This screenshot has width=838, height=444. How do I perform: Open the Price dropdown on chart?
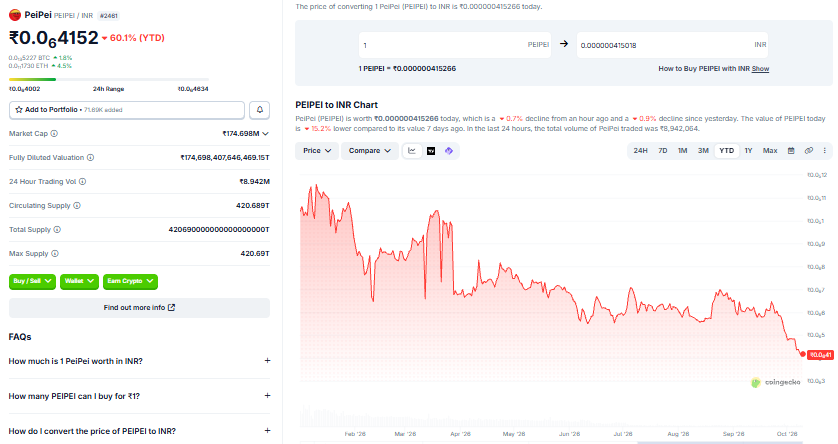317,151
